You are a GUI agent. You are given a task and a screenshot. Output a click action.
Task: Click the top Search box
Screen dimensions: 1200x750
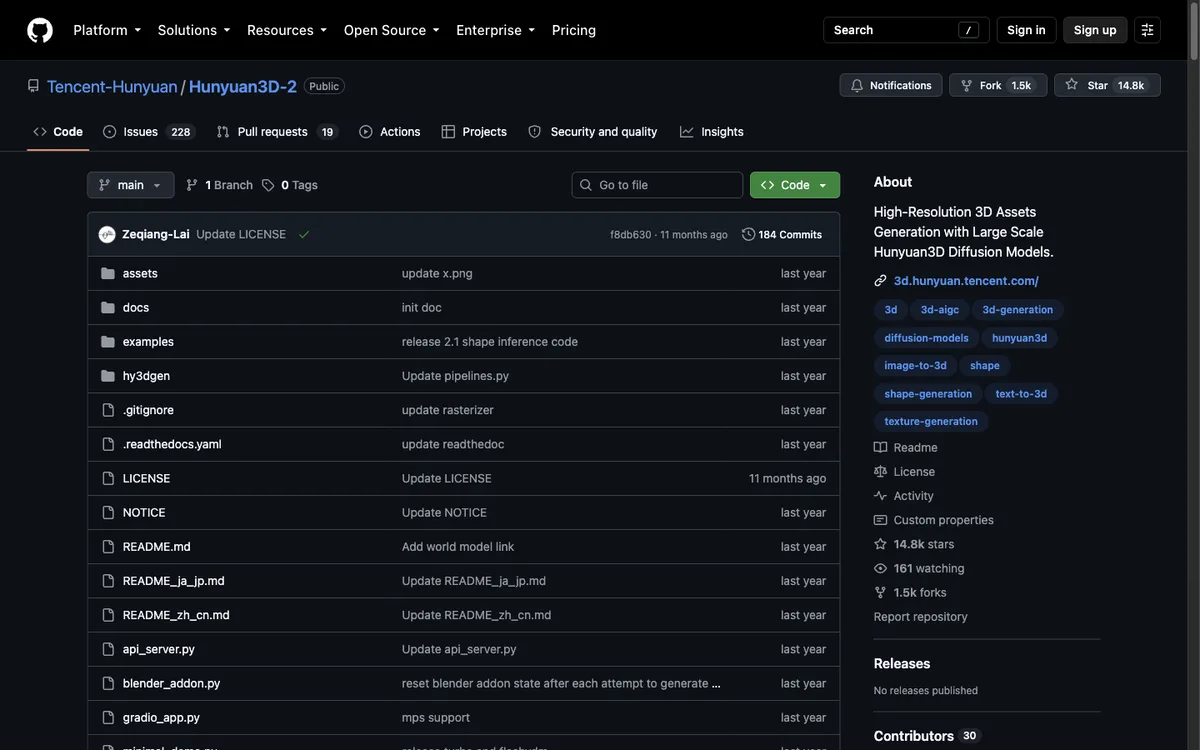coord(906,30)
